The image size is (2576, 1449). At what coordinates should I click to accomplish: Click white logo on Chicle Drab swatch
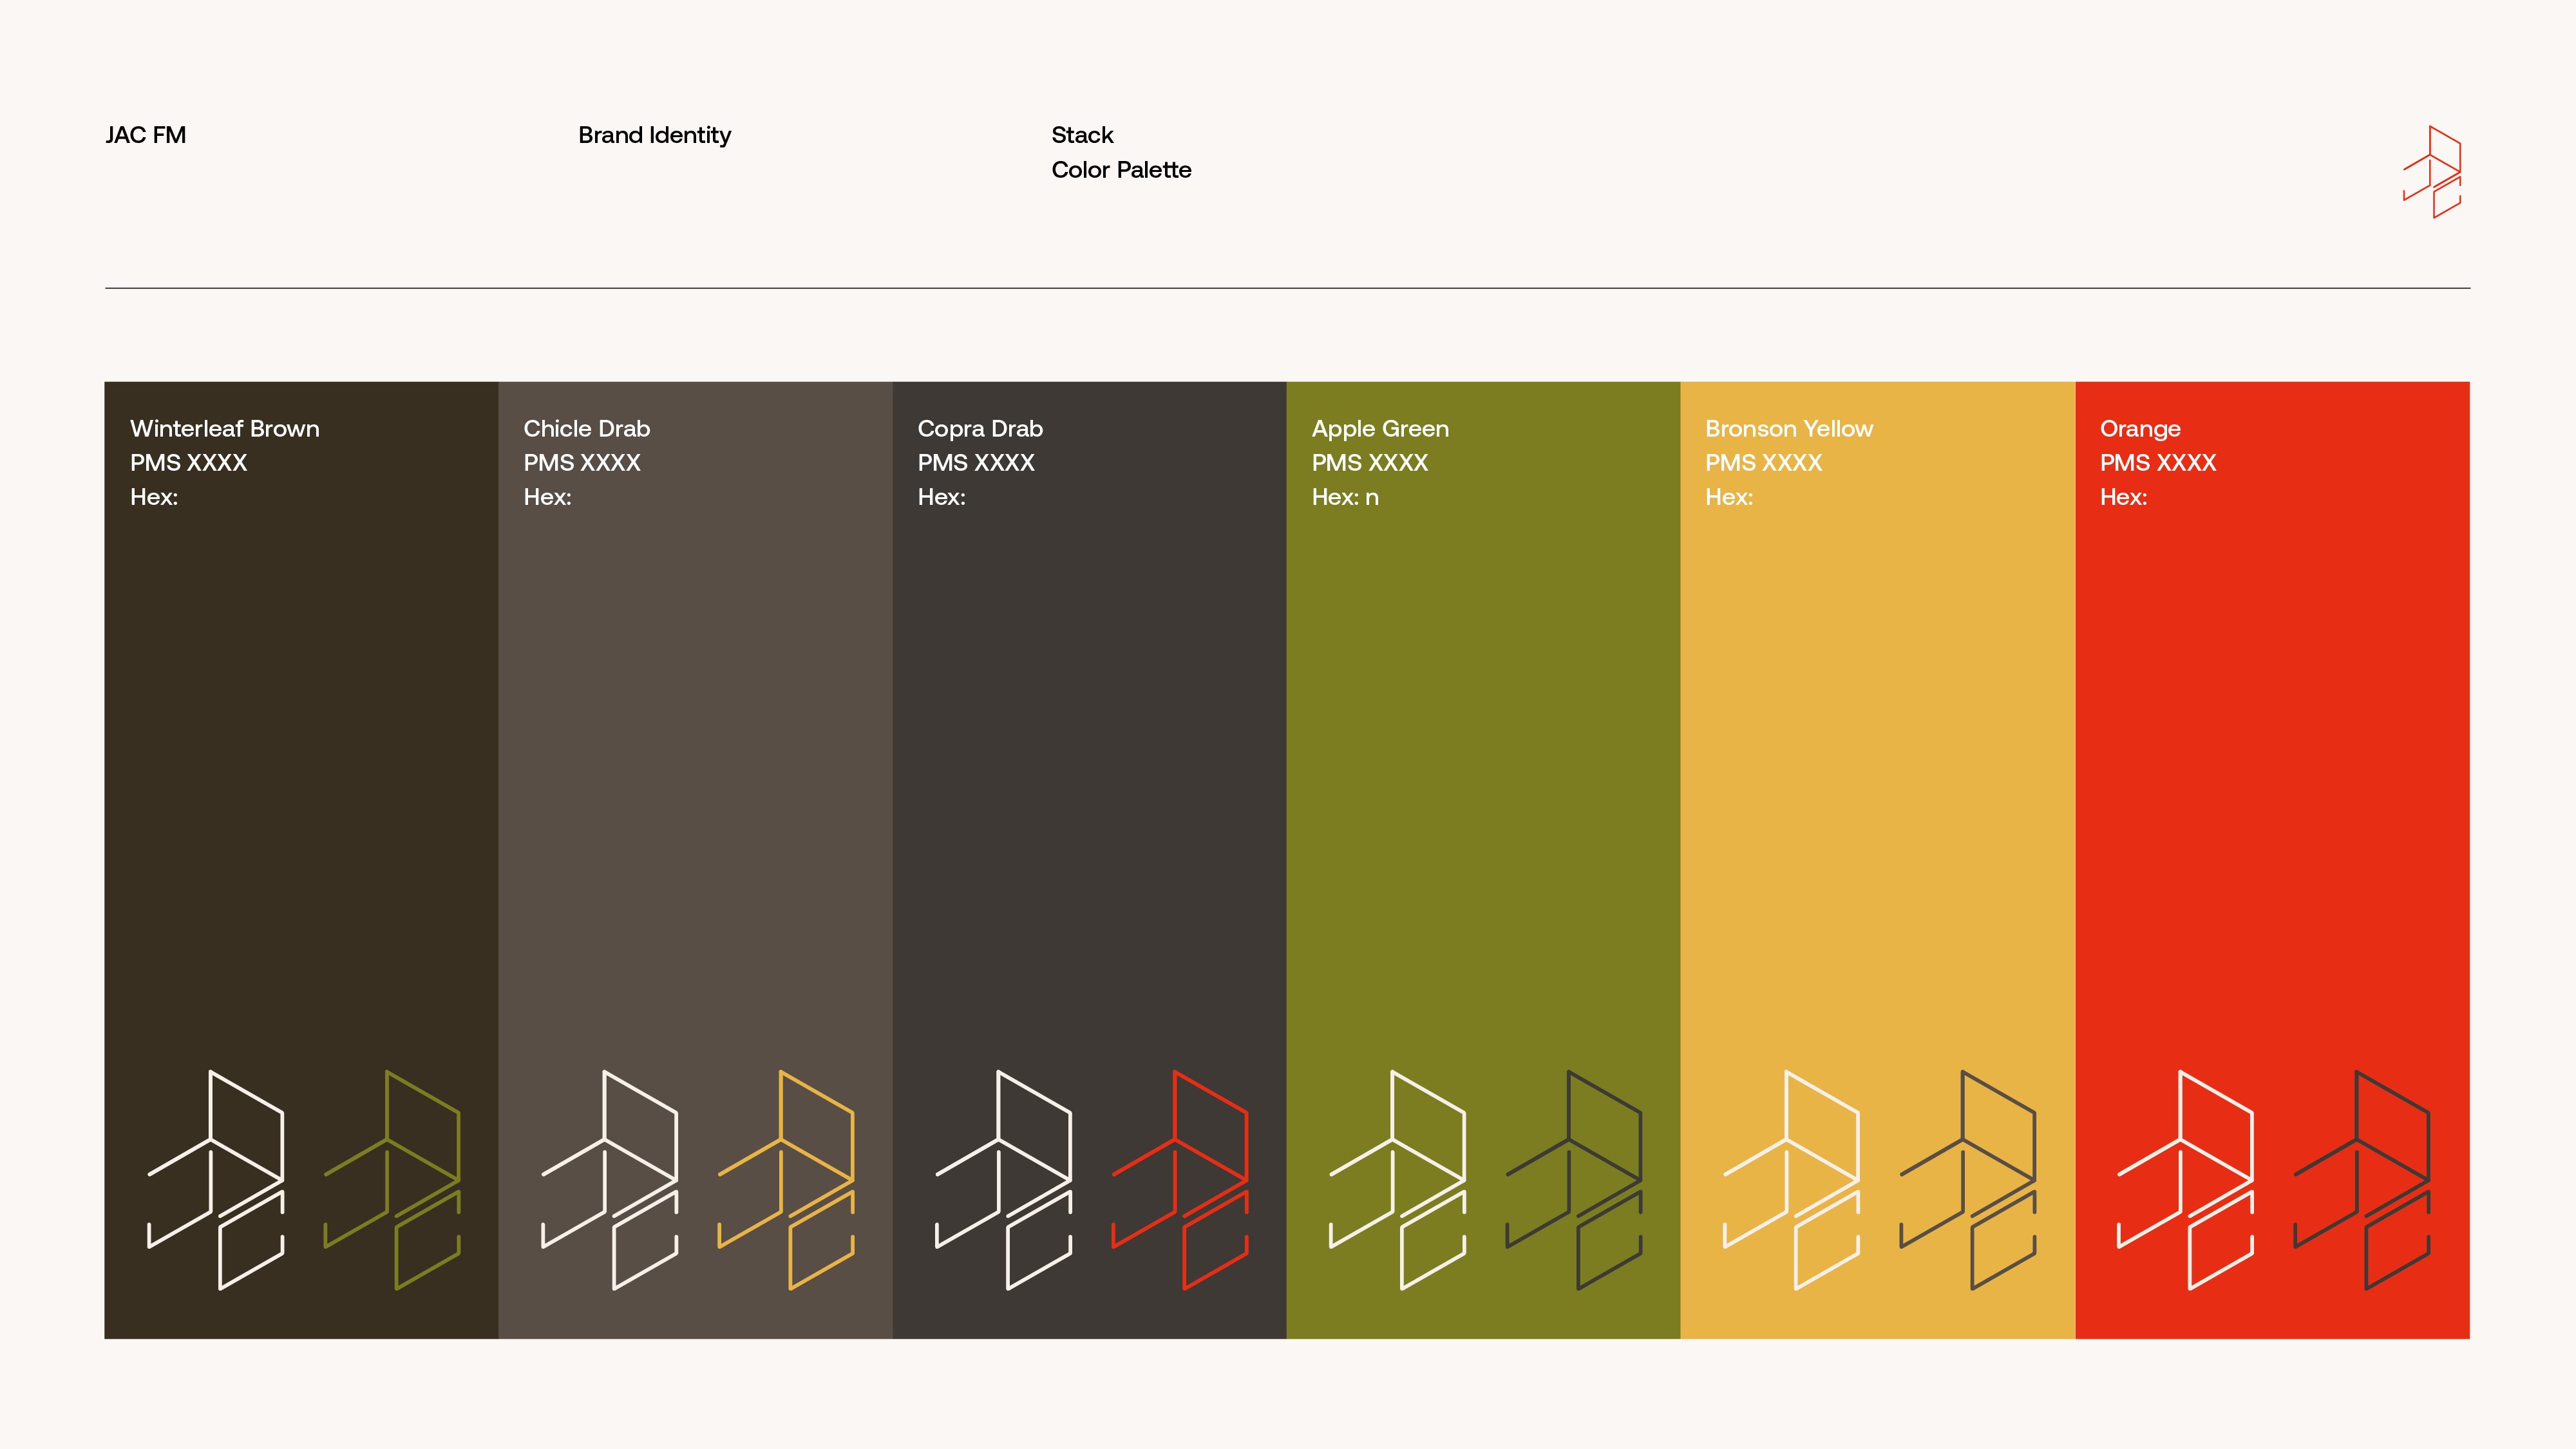coord(610,1180)
